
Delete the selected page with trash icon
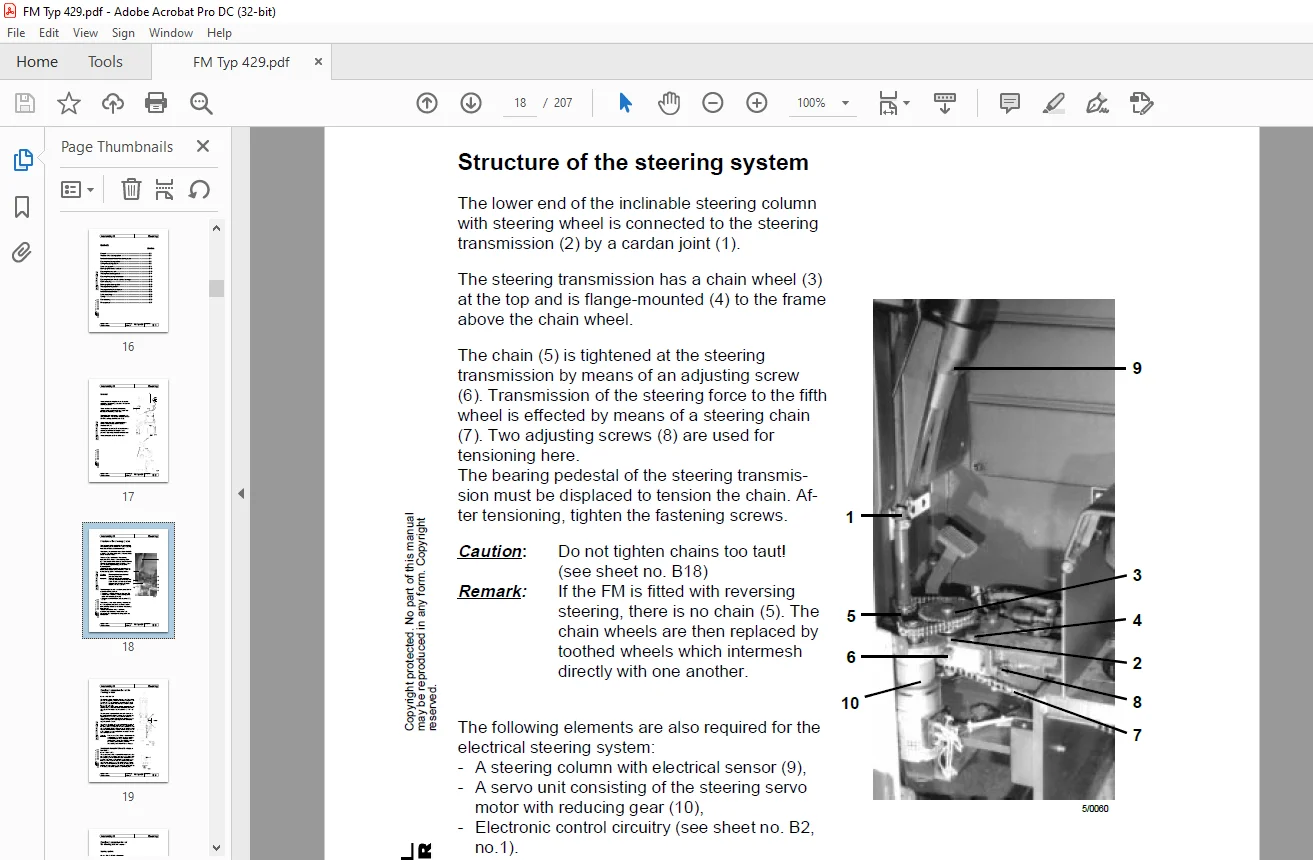[131, 189]
